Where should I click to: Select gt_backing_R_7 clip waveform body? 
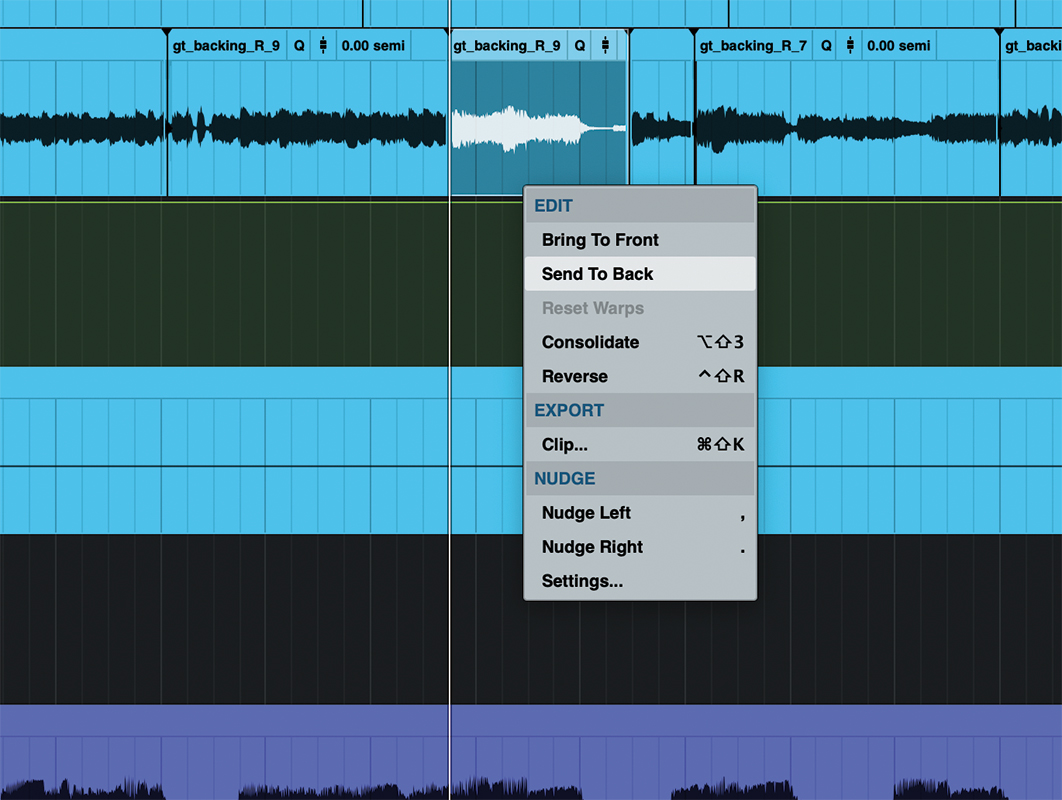point(847,127)
